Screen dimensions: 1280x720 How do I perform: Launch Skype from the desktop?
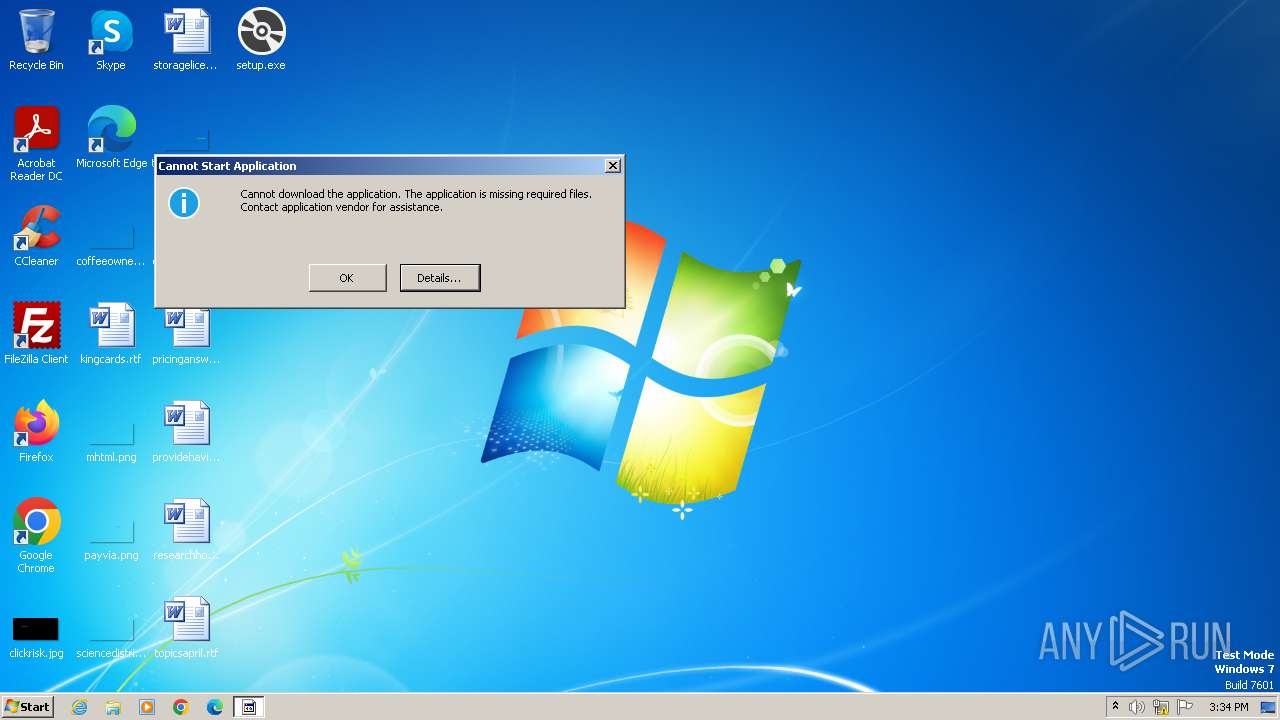(111, 40)
